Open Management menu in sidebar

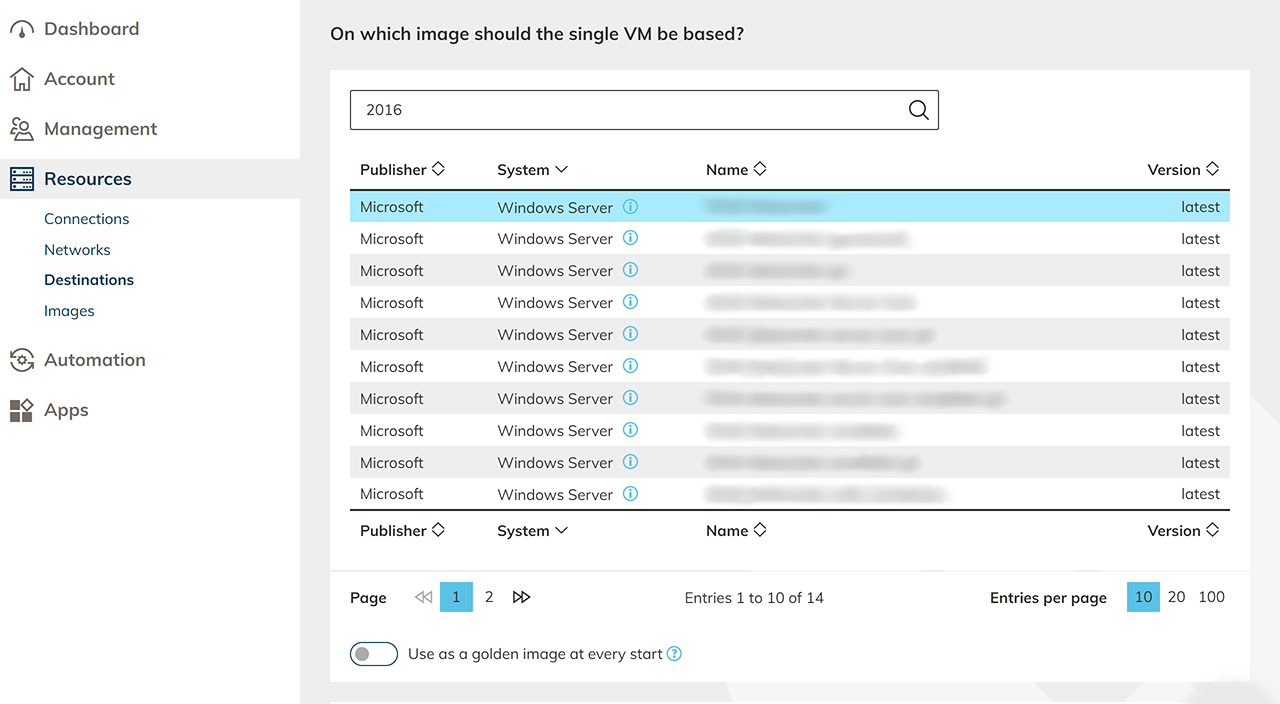click(100, 129)
